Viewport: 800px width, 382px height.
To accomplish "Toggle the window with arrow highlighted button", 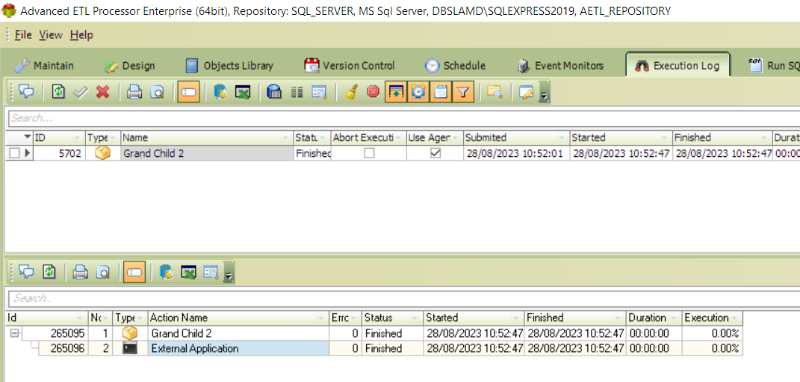I will coord(396,92).
